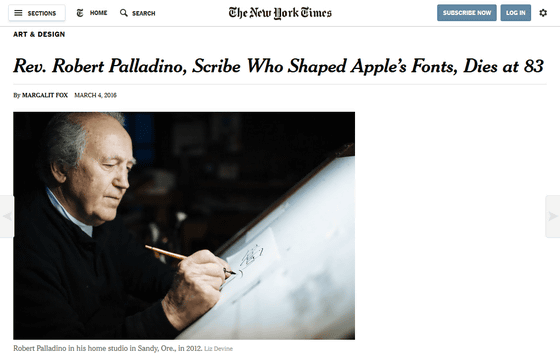Open the Art & Design section link
Image resolution: width=560 pixels, height=360 pixels.
[x=39, y=34]
